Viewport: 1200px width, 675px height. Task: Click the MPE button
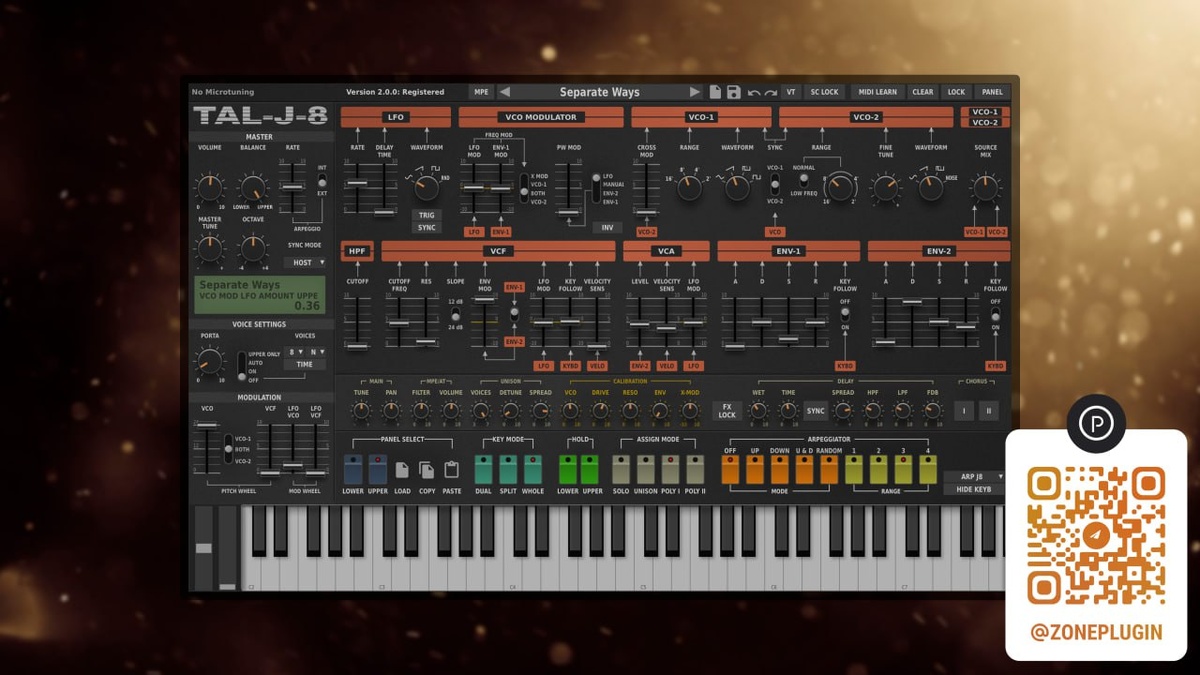click(481, 92)
